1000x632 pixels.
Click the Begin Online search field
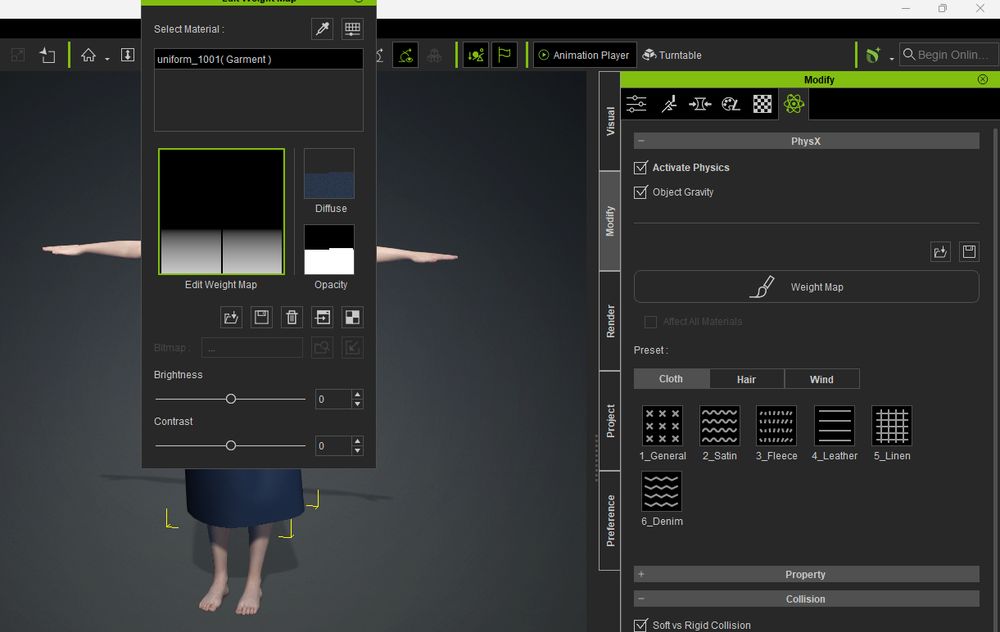click(949, 55)
